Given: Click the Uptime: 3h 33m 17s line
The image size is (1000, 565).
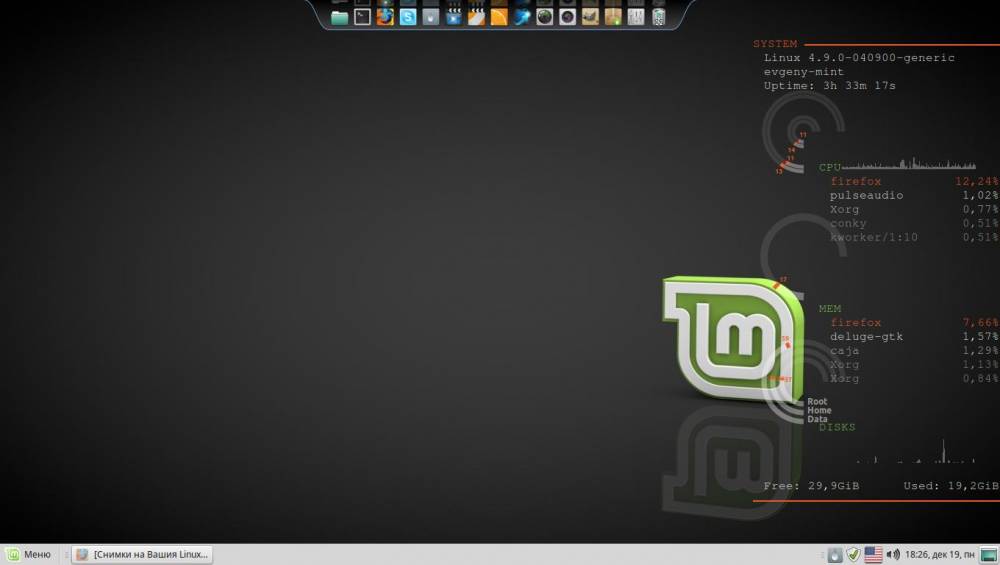Looking at the screenshot, I should coord(830,85).
